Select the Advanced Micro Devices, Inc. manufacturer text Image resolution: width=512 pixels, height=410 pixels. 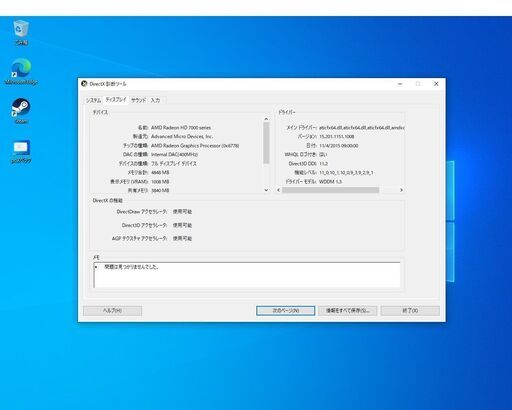[x=182, y=137]
